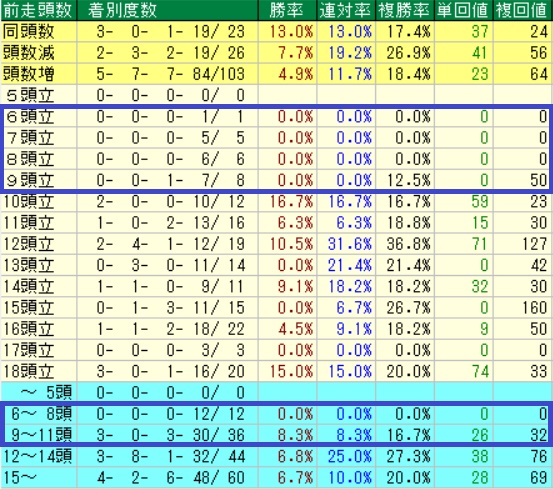Click 頭数増 複回値 value 64

(539, 74)
